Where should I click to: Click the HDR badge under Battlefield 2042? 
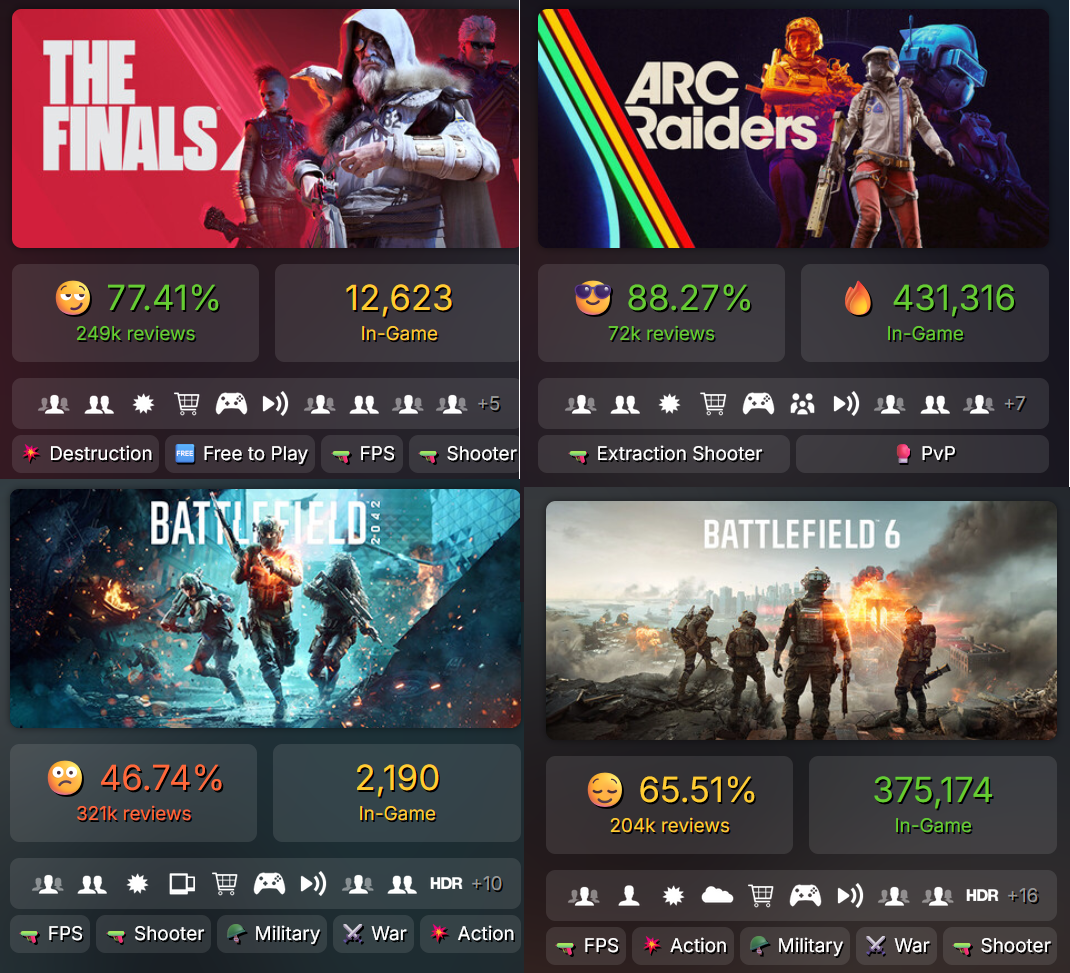446,884
